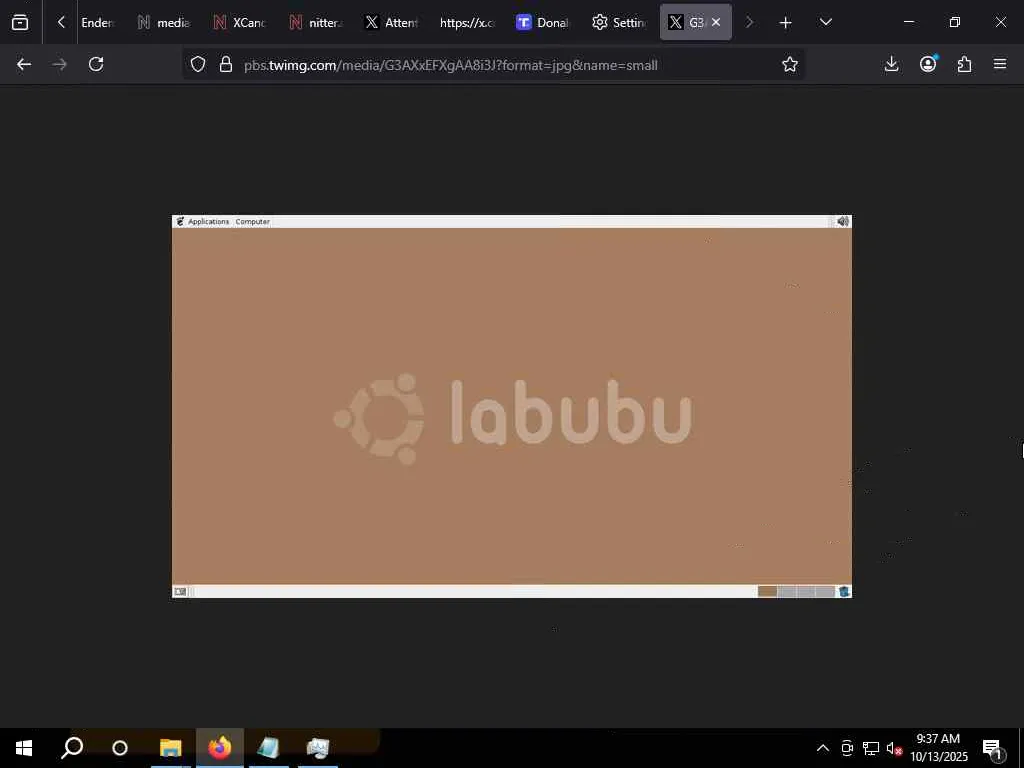
Task: Open Windows taskbar search
Action: pos(72,748)
